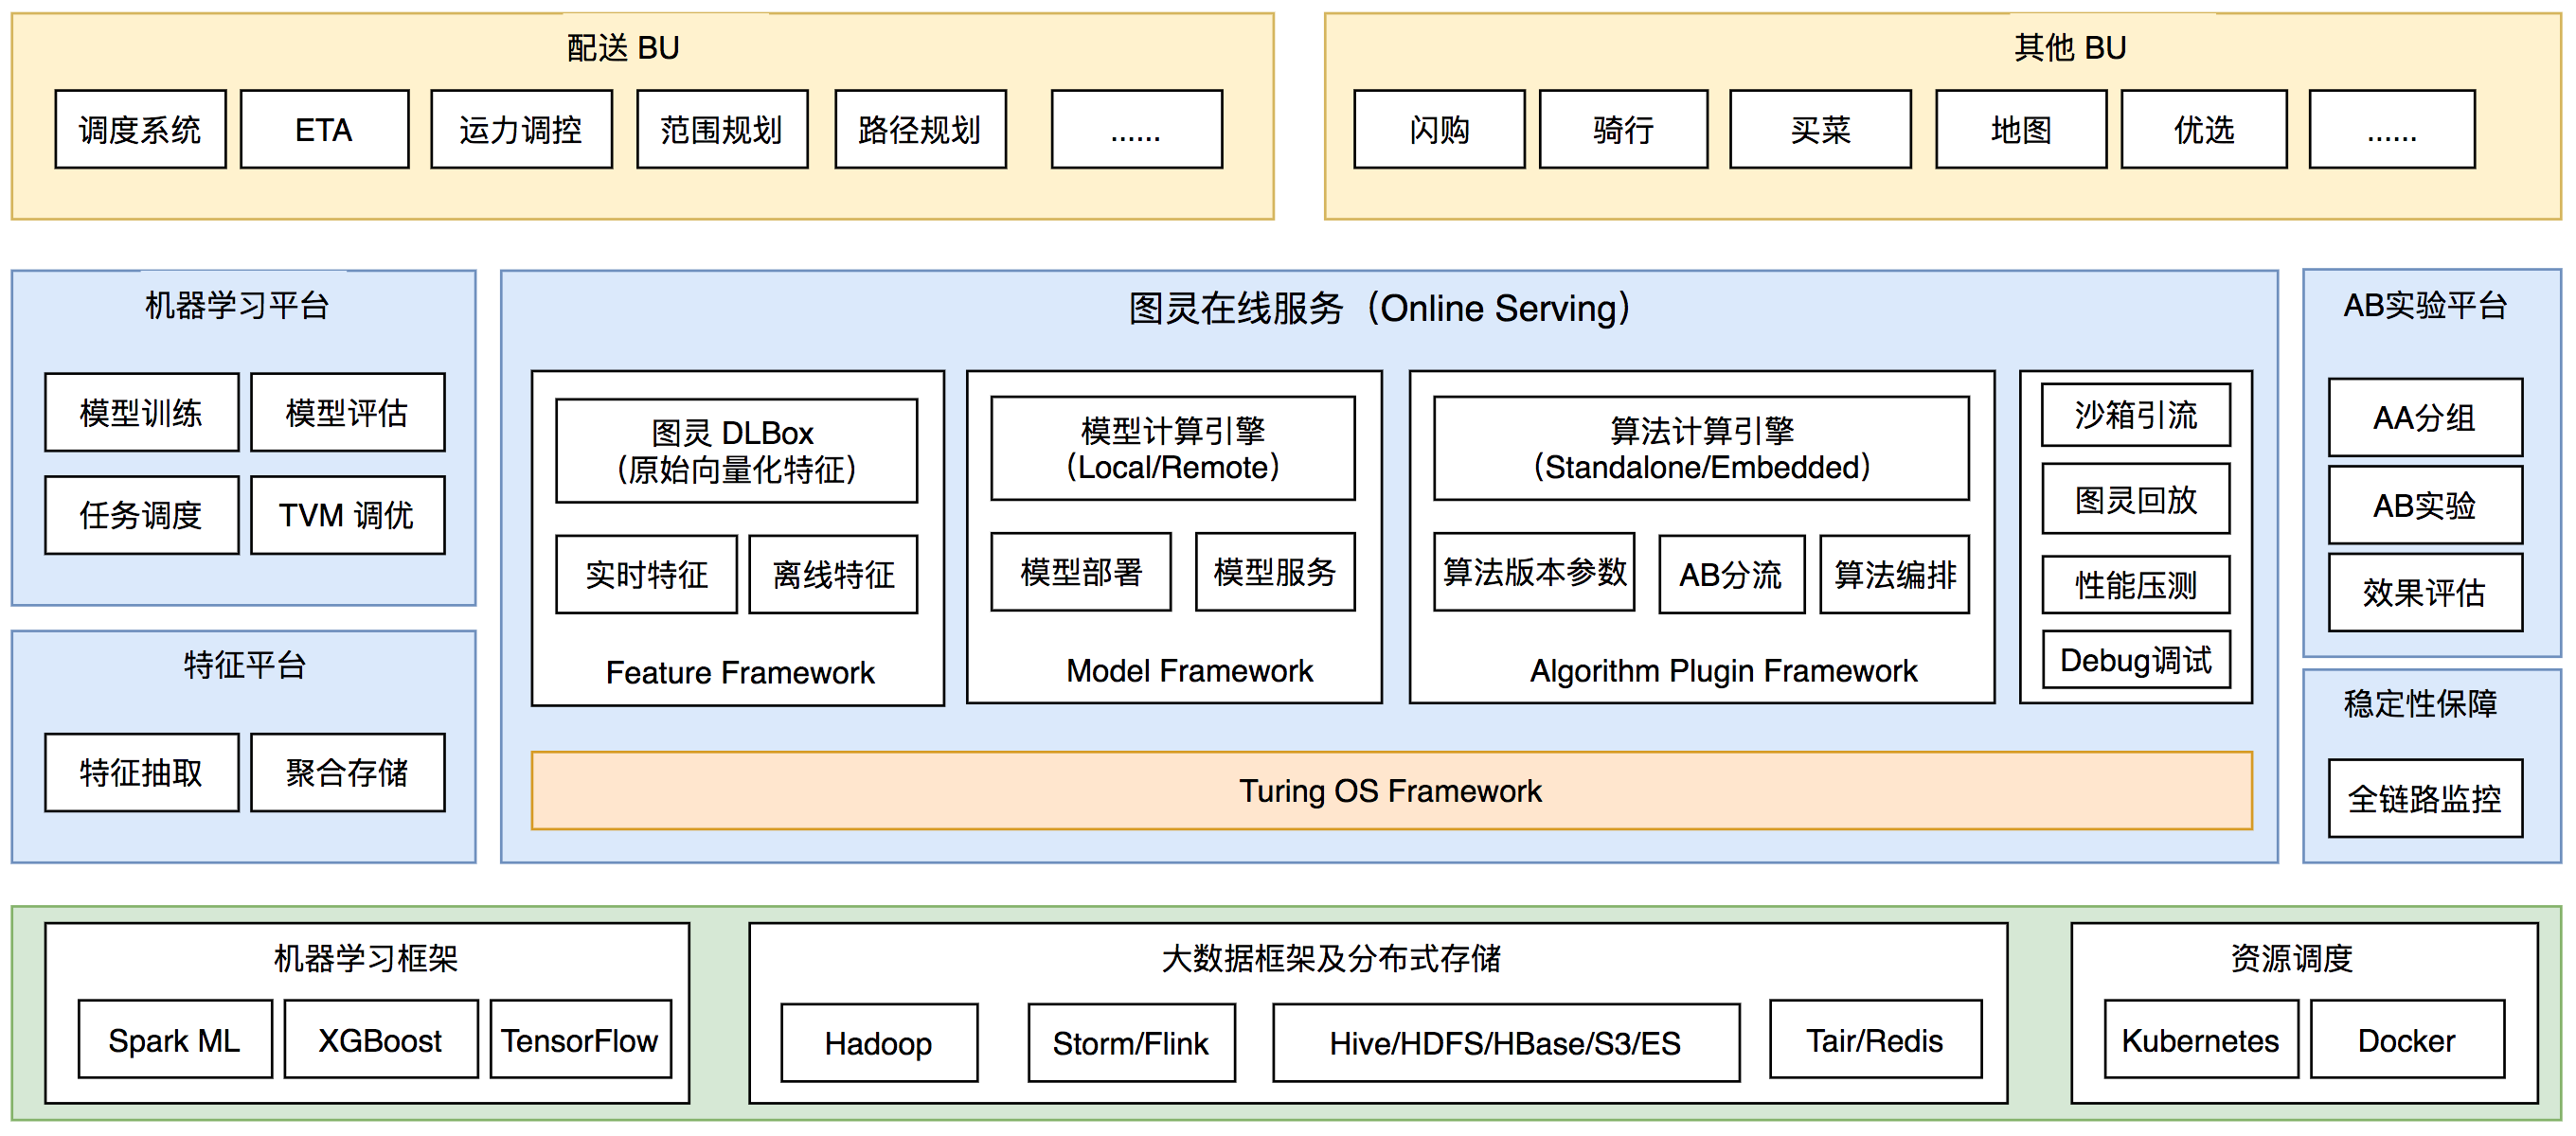Select the 实时特征 box
Image resolution: width=2576 pixels, height=1136 pixels.
(x=646, y=575)
